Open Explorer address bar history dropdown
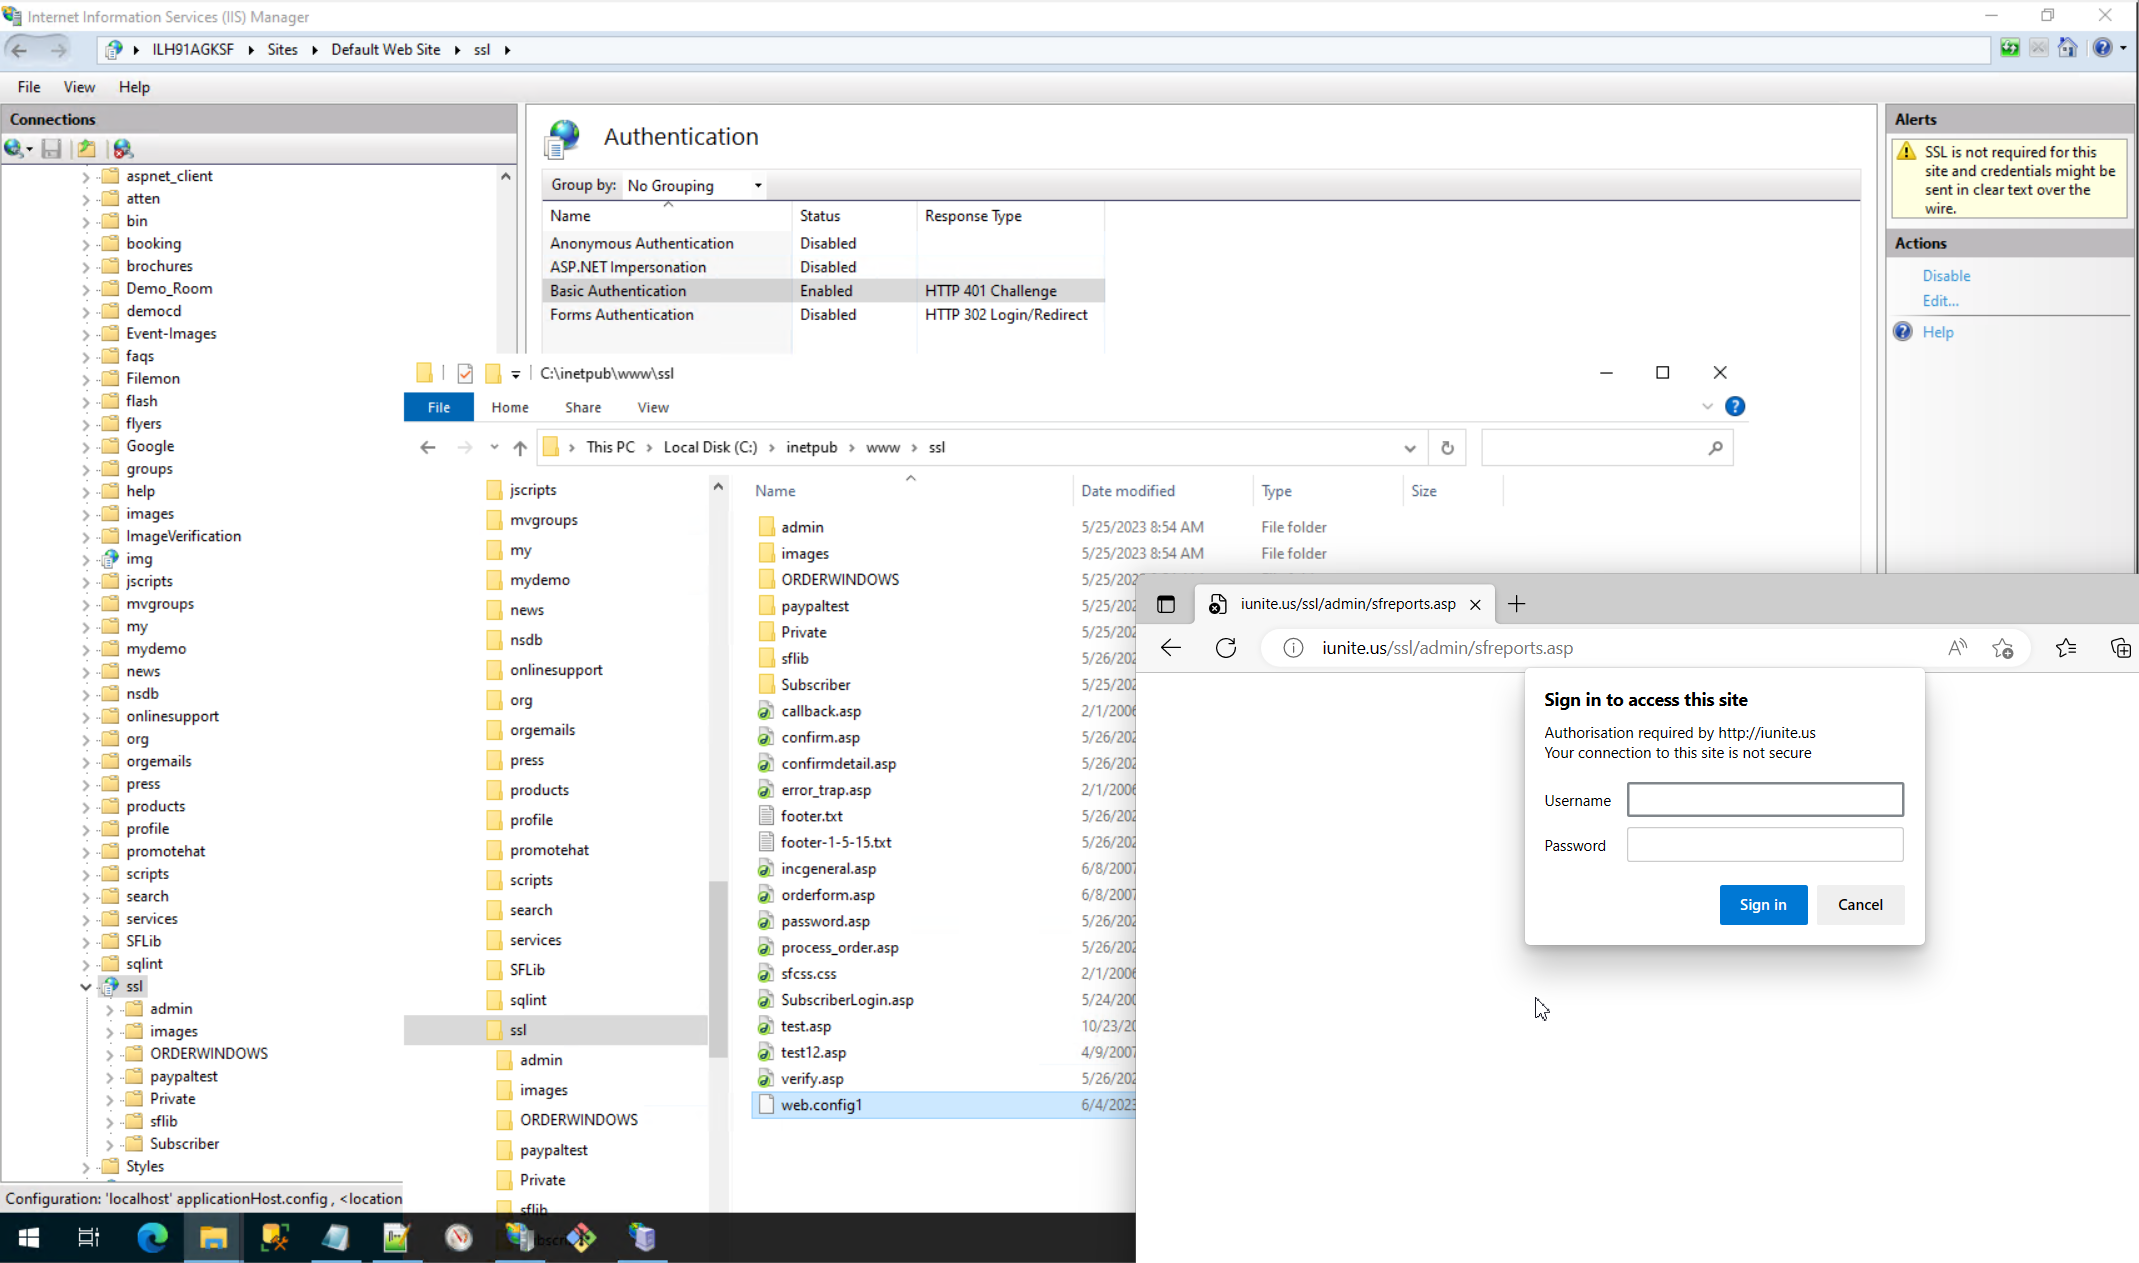 pos(1410,448)
